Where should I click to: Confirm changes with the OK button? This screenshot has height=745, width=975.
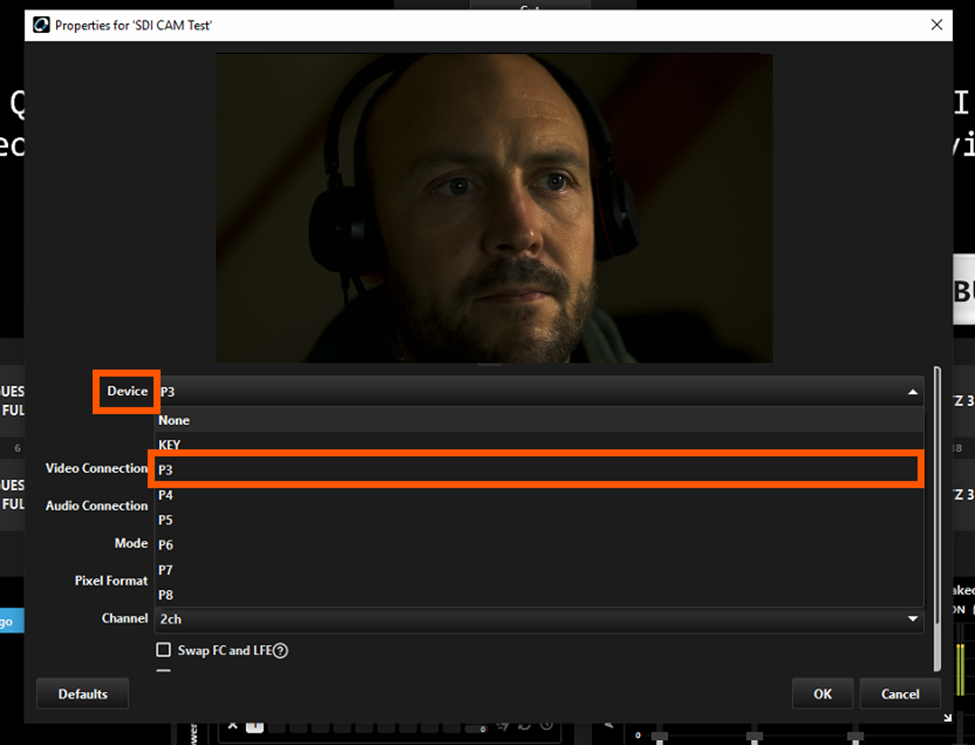[822, 693]
